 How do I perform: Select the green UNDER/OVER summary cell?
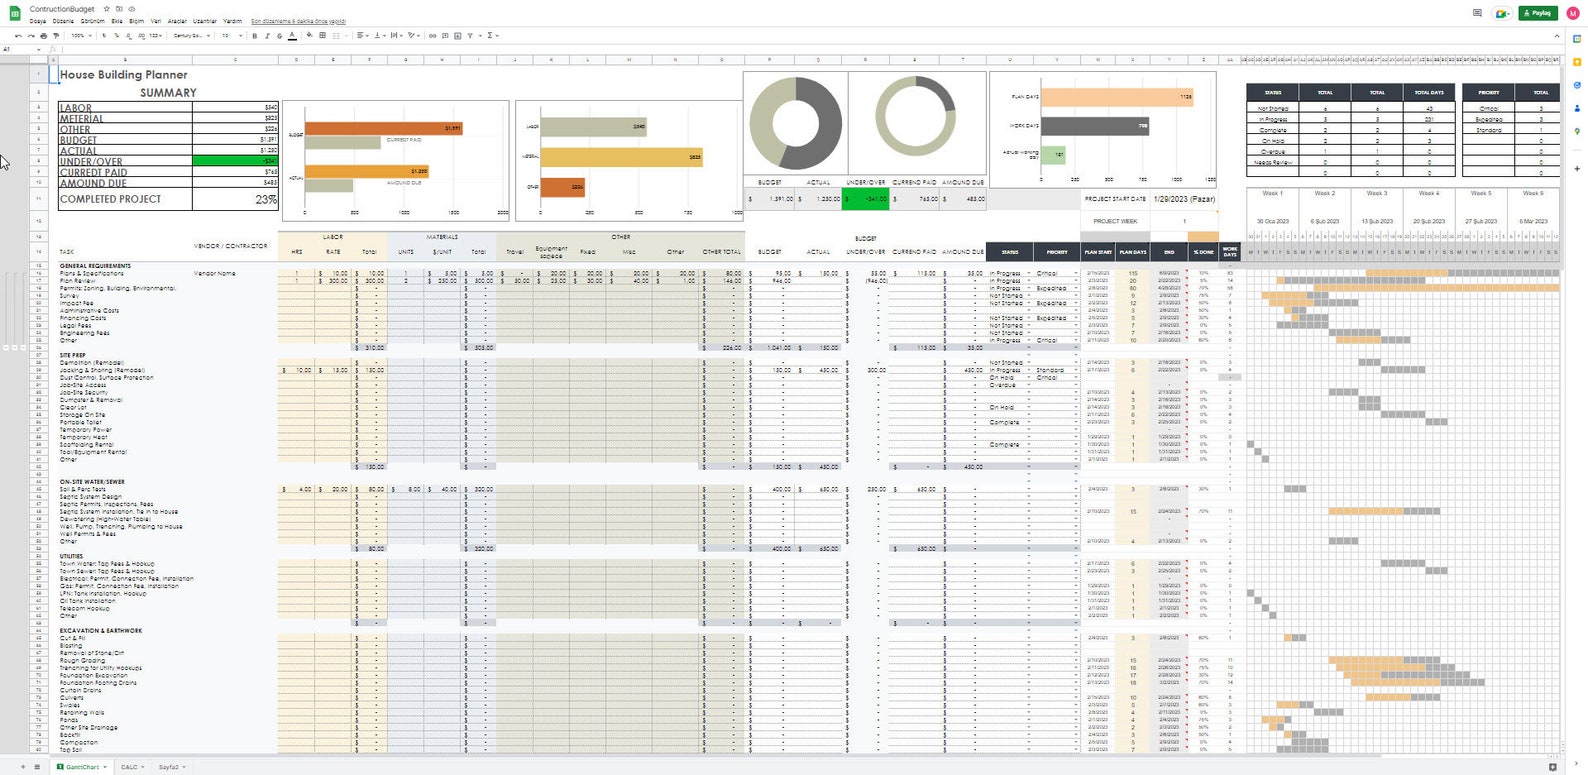tap(236, 161)
